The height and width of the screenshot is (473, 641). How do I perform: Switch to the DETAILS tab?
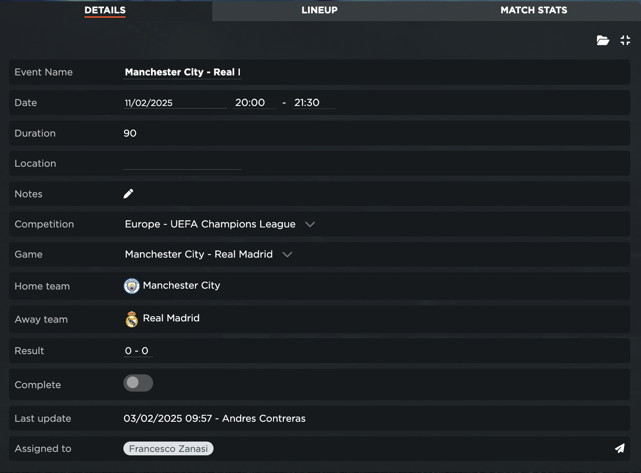105,10
